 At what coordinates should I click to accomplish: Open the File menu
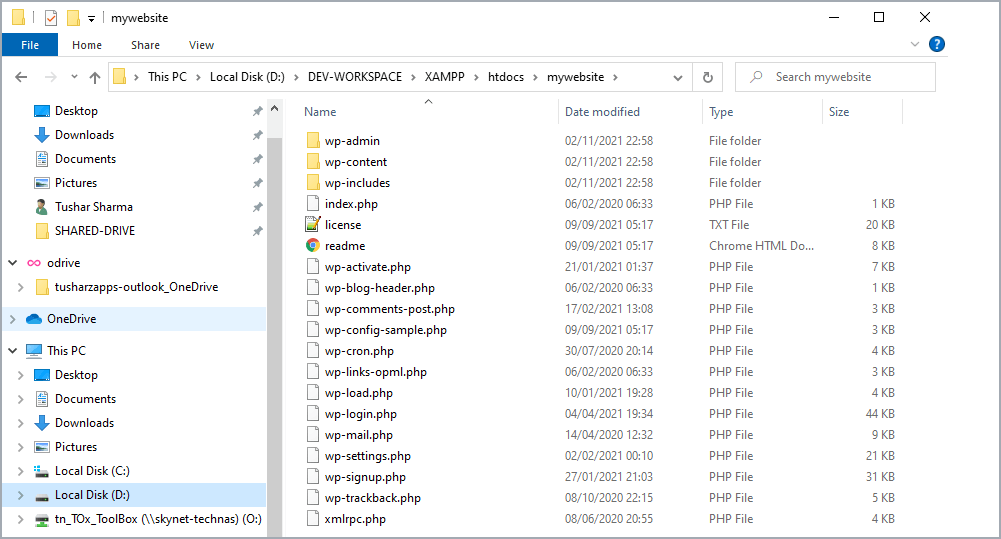click(x=30, y=45)
